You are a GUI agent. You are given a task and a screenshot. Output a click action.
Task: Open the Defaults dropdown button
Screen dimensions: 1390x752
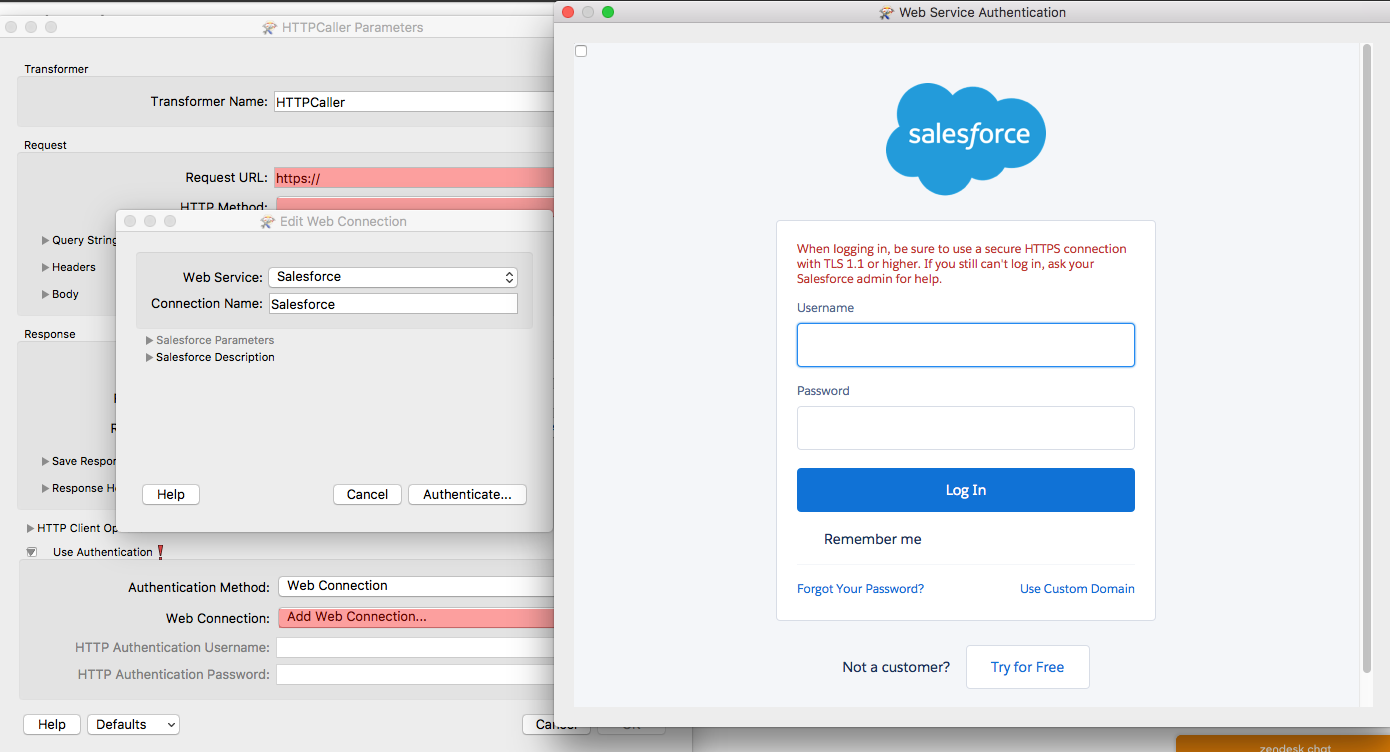pos(133,724)
